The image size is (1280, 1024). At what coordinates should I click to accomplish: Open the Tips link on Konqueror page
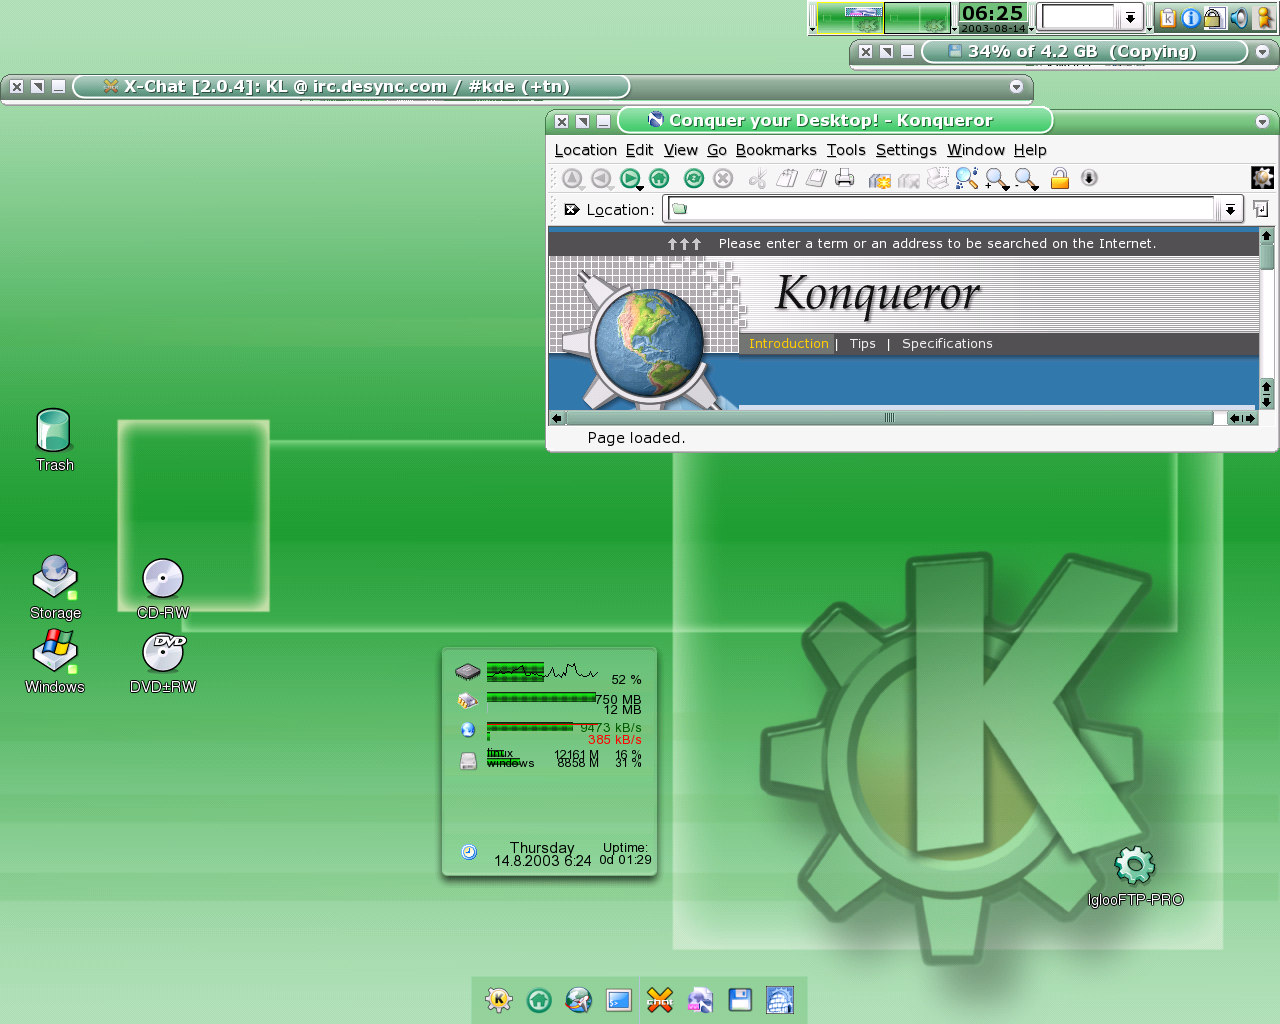pyautogui.click(x=862, y=343)
